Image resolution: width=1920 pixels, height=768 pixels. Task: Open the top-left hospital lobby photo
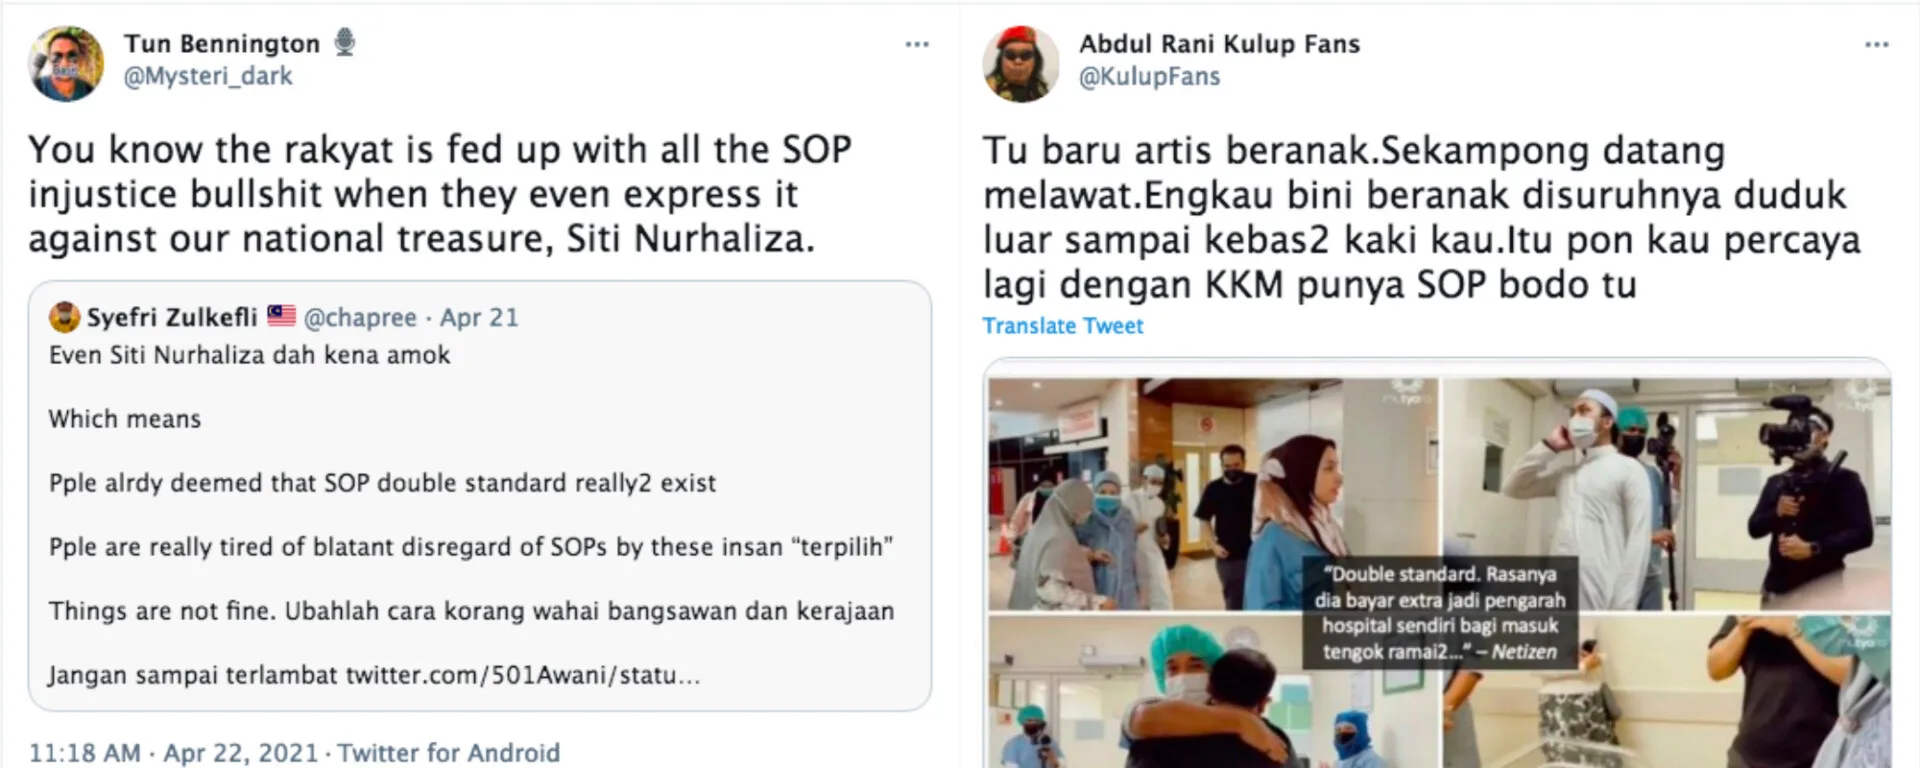tap(1213, 494)
